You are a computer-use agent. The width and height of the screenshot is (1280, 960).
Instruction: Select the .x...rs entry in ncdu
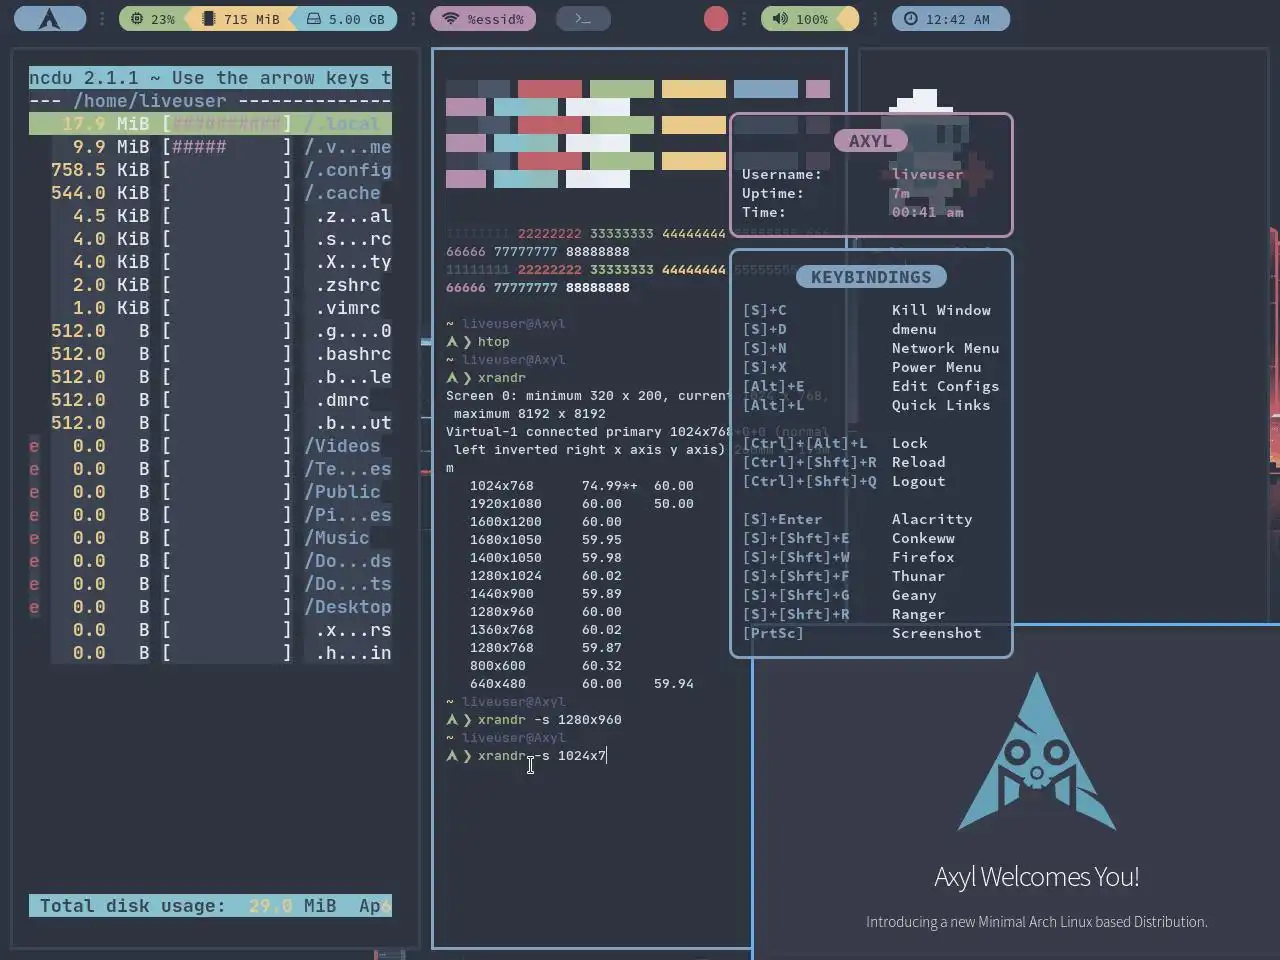[210, 630]
